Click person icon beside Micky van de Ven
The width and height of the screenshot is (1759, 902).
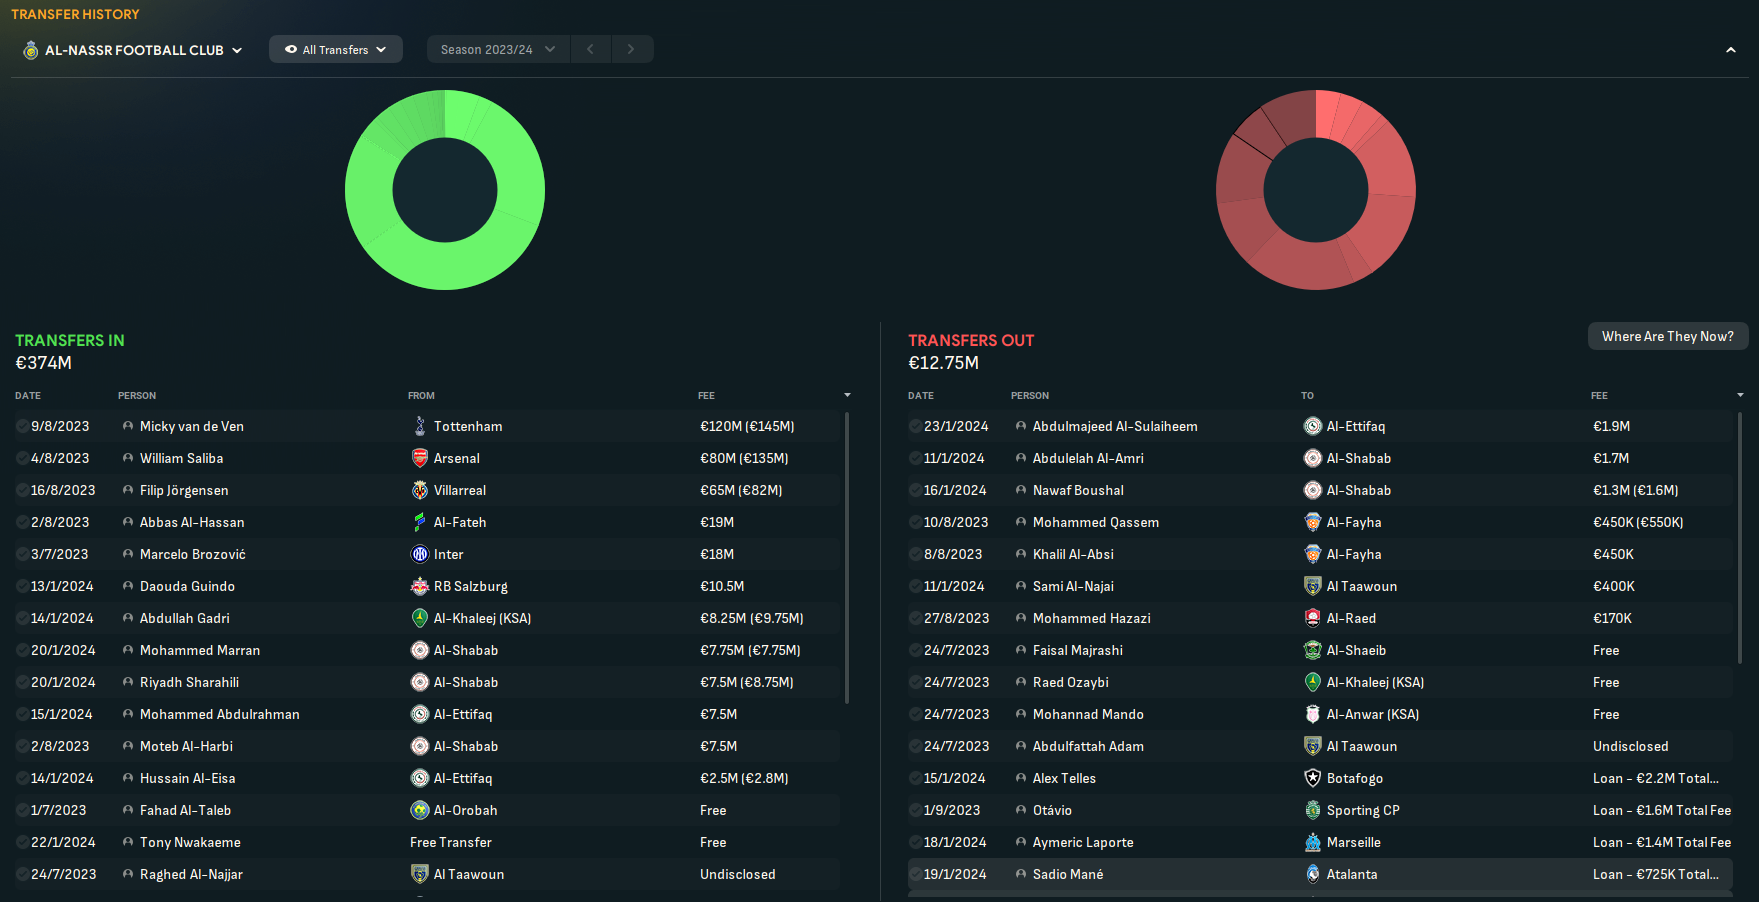128,426
